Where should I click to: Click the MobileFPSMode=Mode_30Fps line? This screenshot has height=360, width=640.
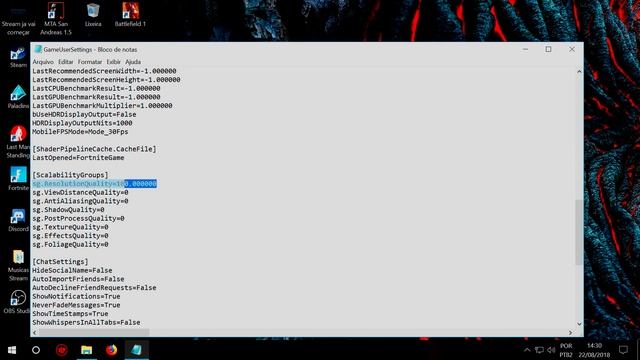click(x=80, y=131)
